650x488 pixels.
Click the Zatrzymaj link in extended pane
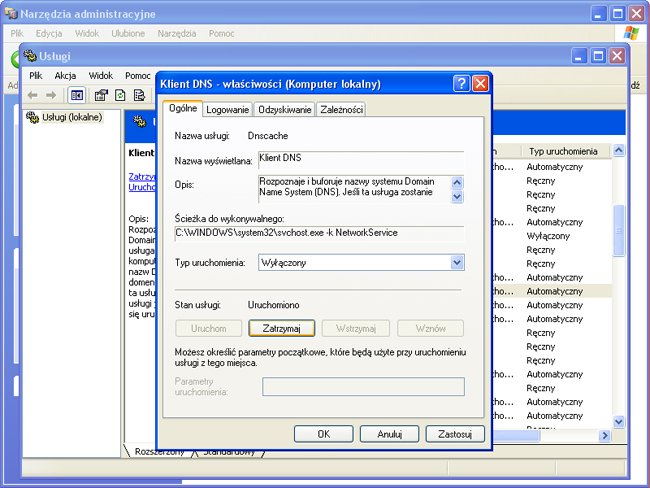pos(142,176)
